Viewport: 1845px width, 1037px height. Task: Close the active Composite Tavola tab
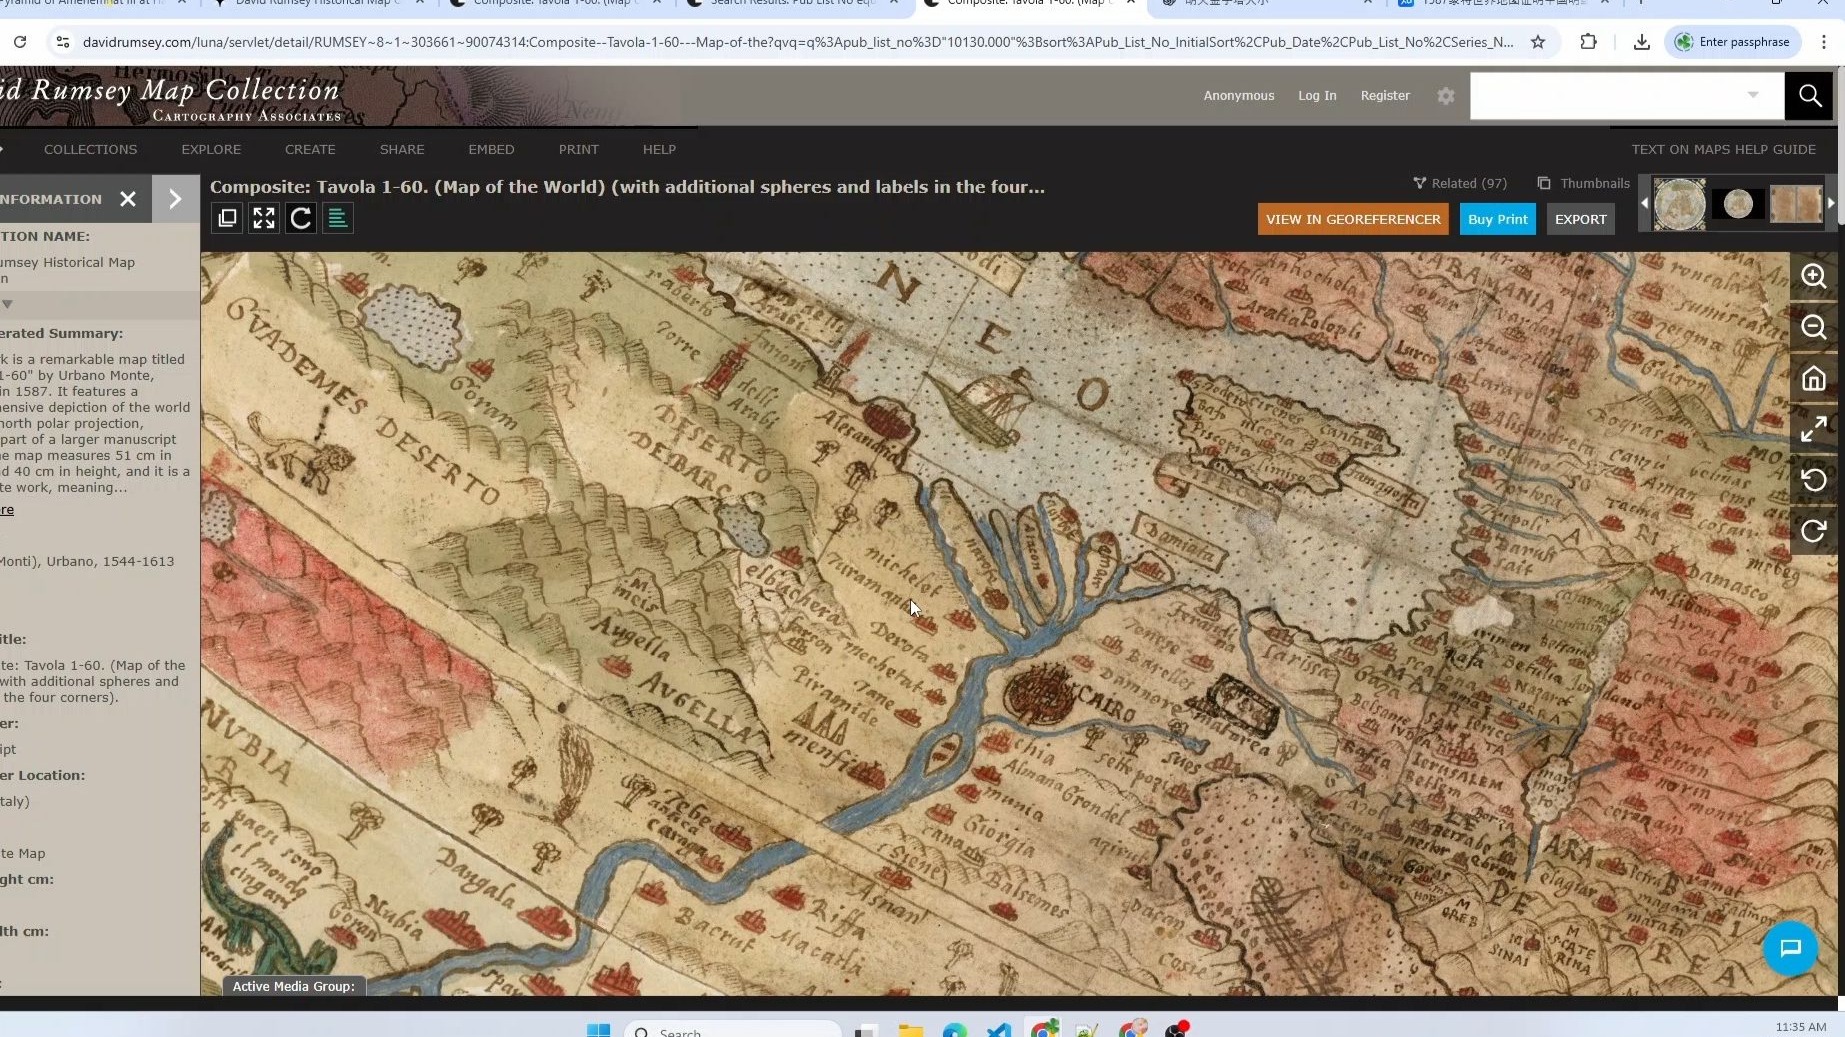[1131, 3]
